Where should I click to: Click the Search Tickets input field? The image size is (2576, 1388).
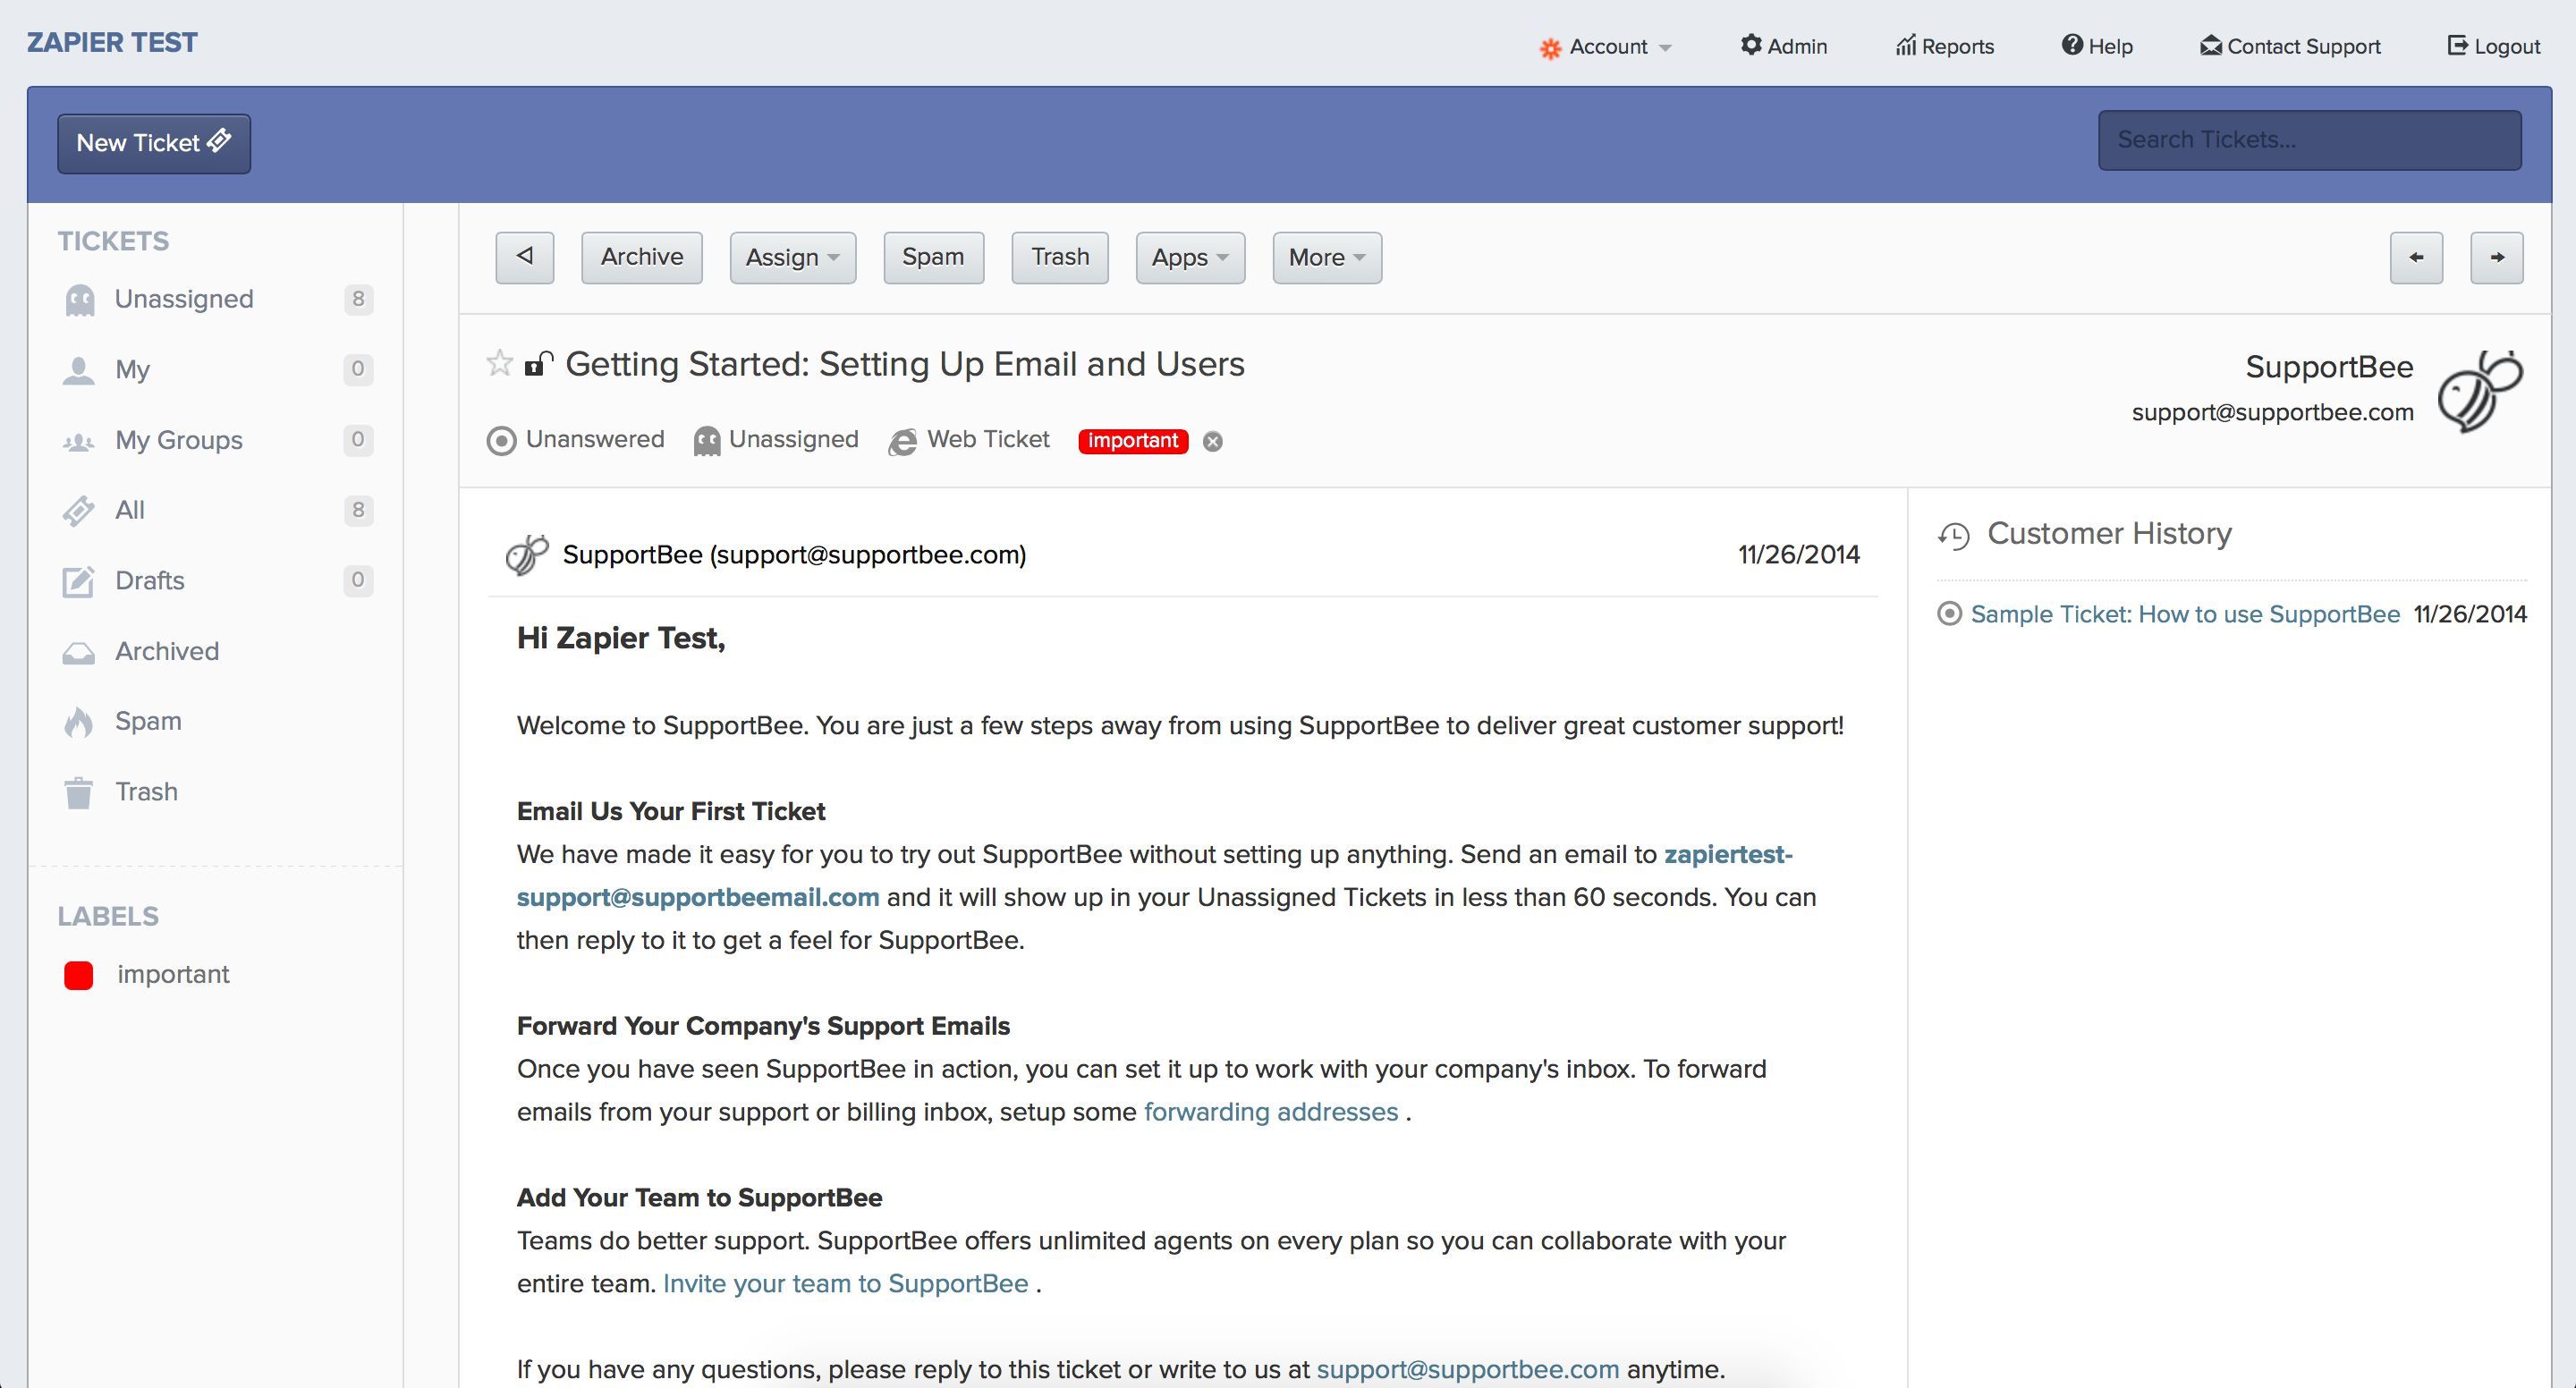[2310, 139]
